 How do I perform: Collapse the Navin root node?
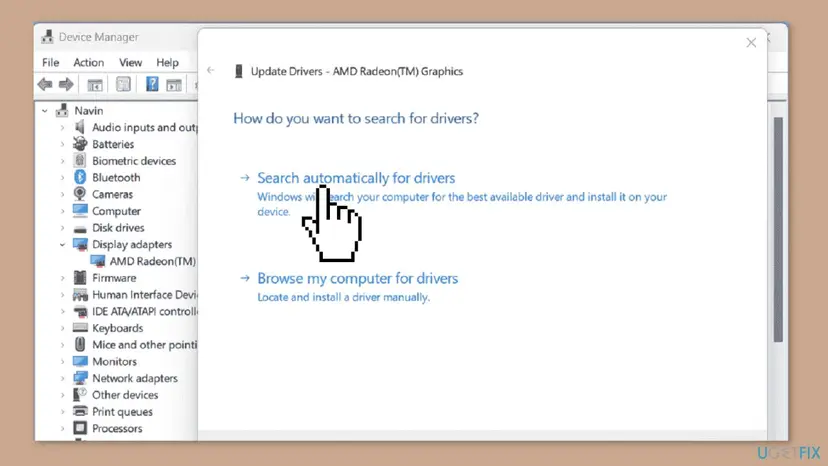(45, 110)
